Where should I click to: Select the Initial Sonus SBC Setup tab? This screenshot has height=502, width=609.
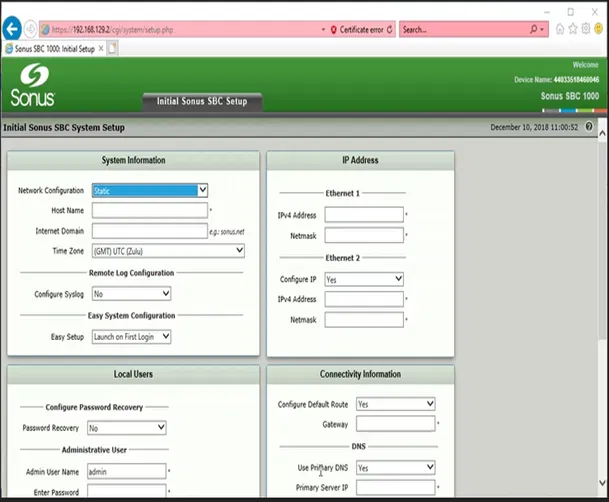[x=202, y=101]
